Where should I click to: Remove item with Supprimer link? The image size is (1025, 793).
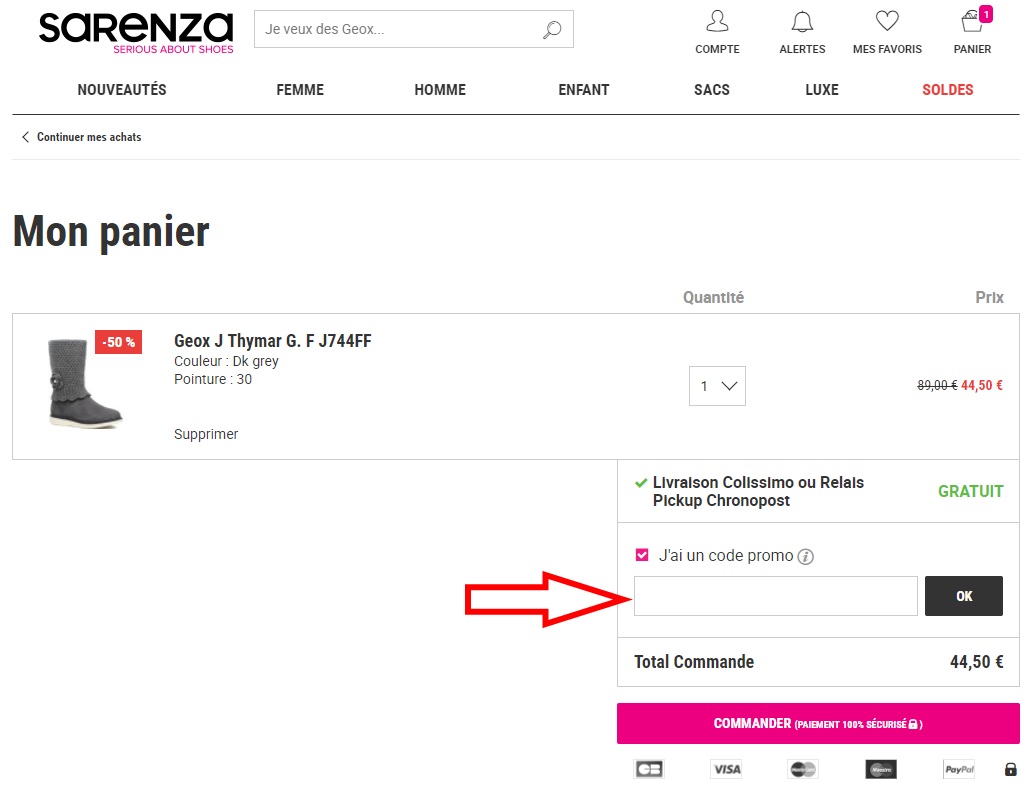pyautogui.click(x=206, y=434)
